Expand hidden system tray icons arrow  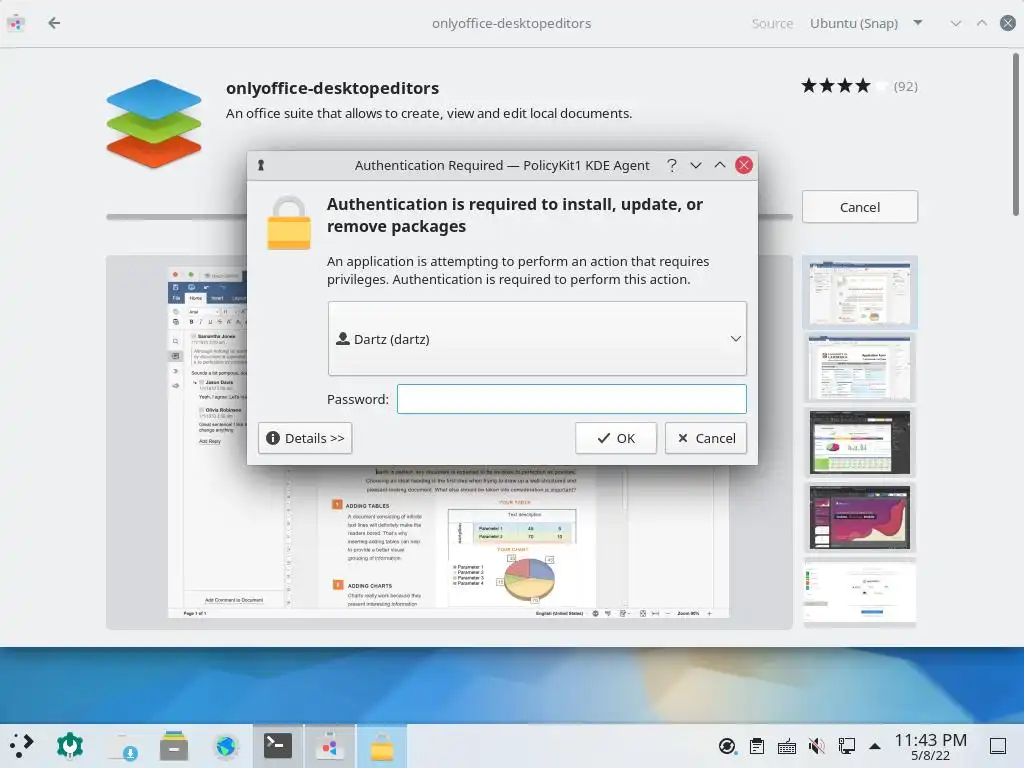[875, 746]
